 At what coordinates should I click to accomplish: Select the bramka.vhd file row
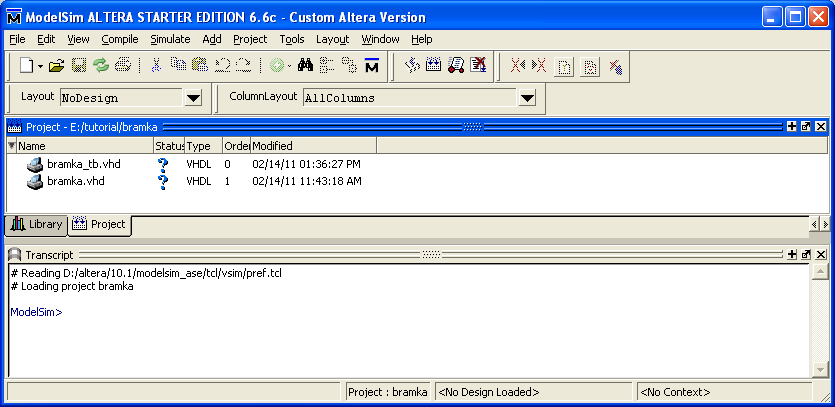coord(194,181)
